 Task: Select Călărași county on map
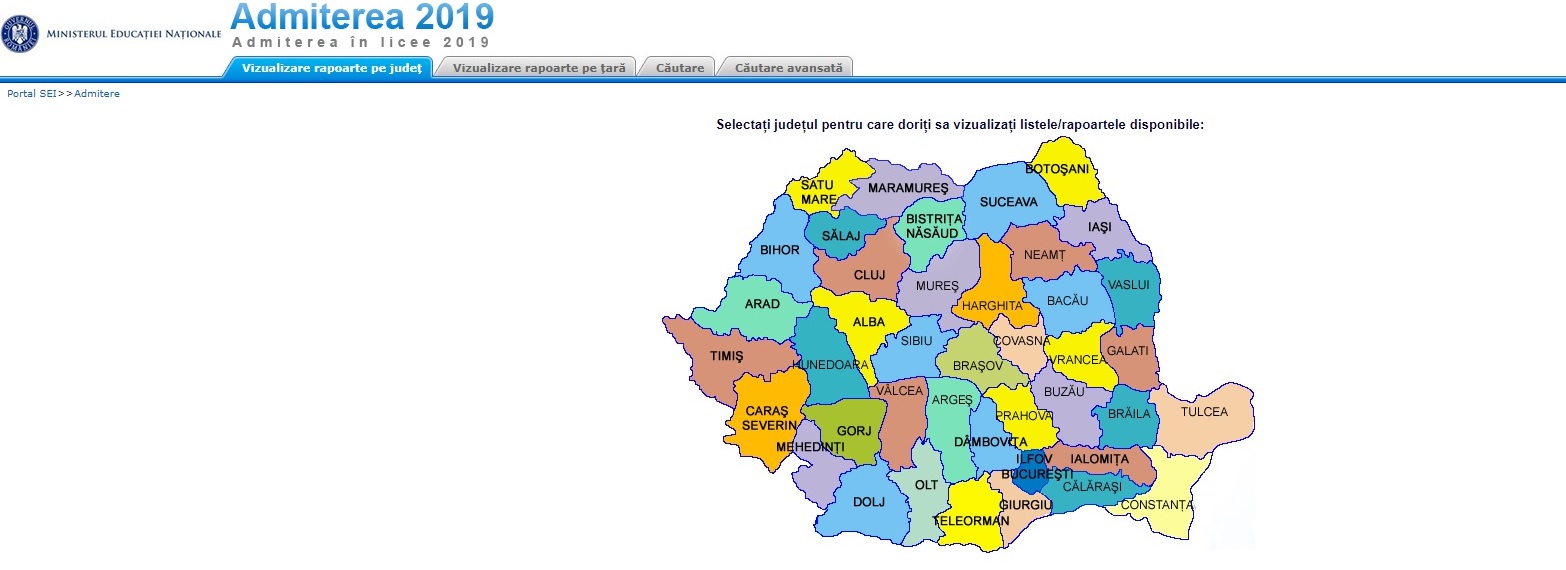[1093, 485]
